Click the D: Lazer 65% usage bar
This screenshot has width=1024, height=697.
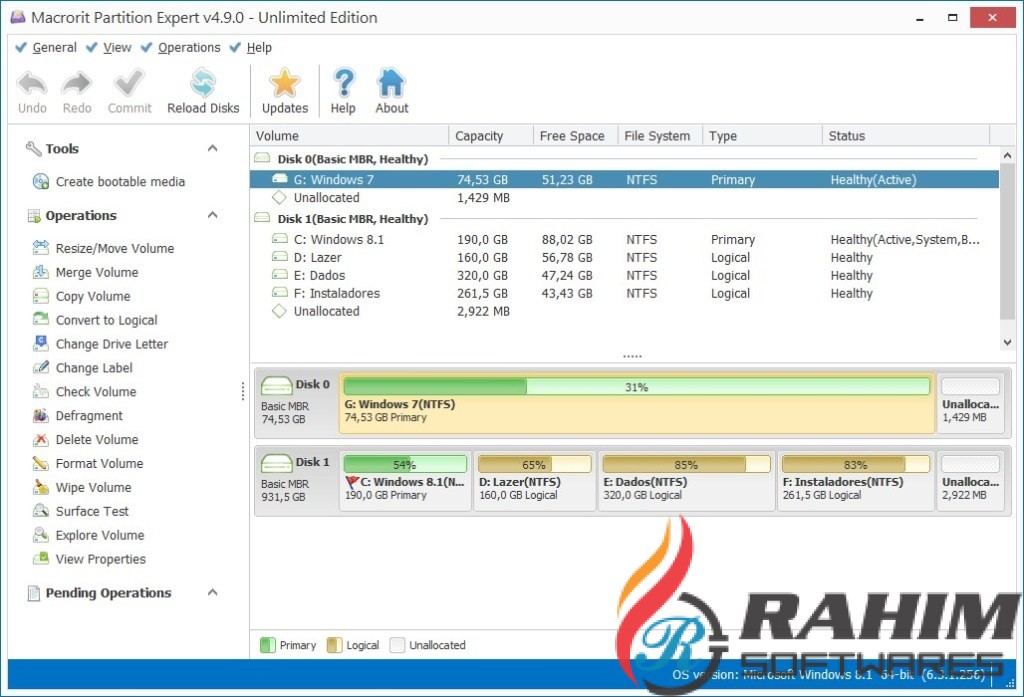click(534, 464)
